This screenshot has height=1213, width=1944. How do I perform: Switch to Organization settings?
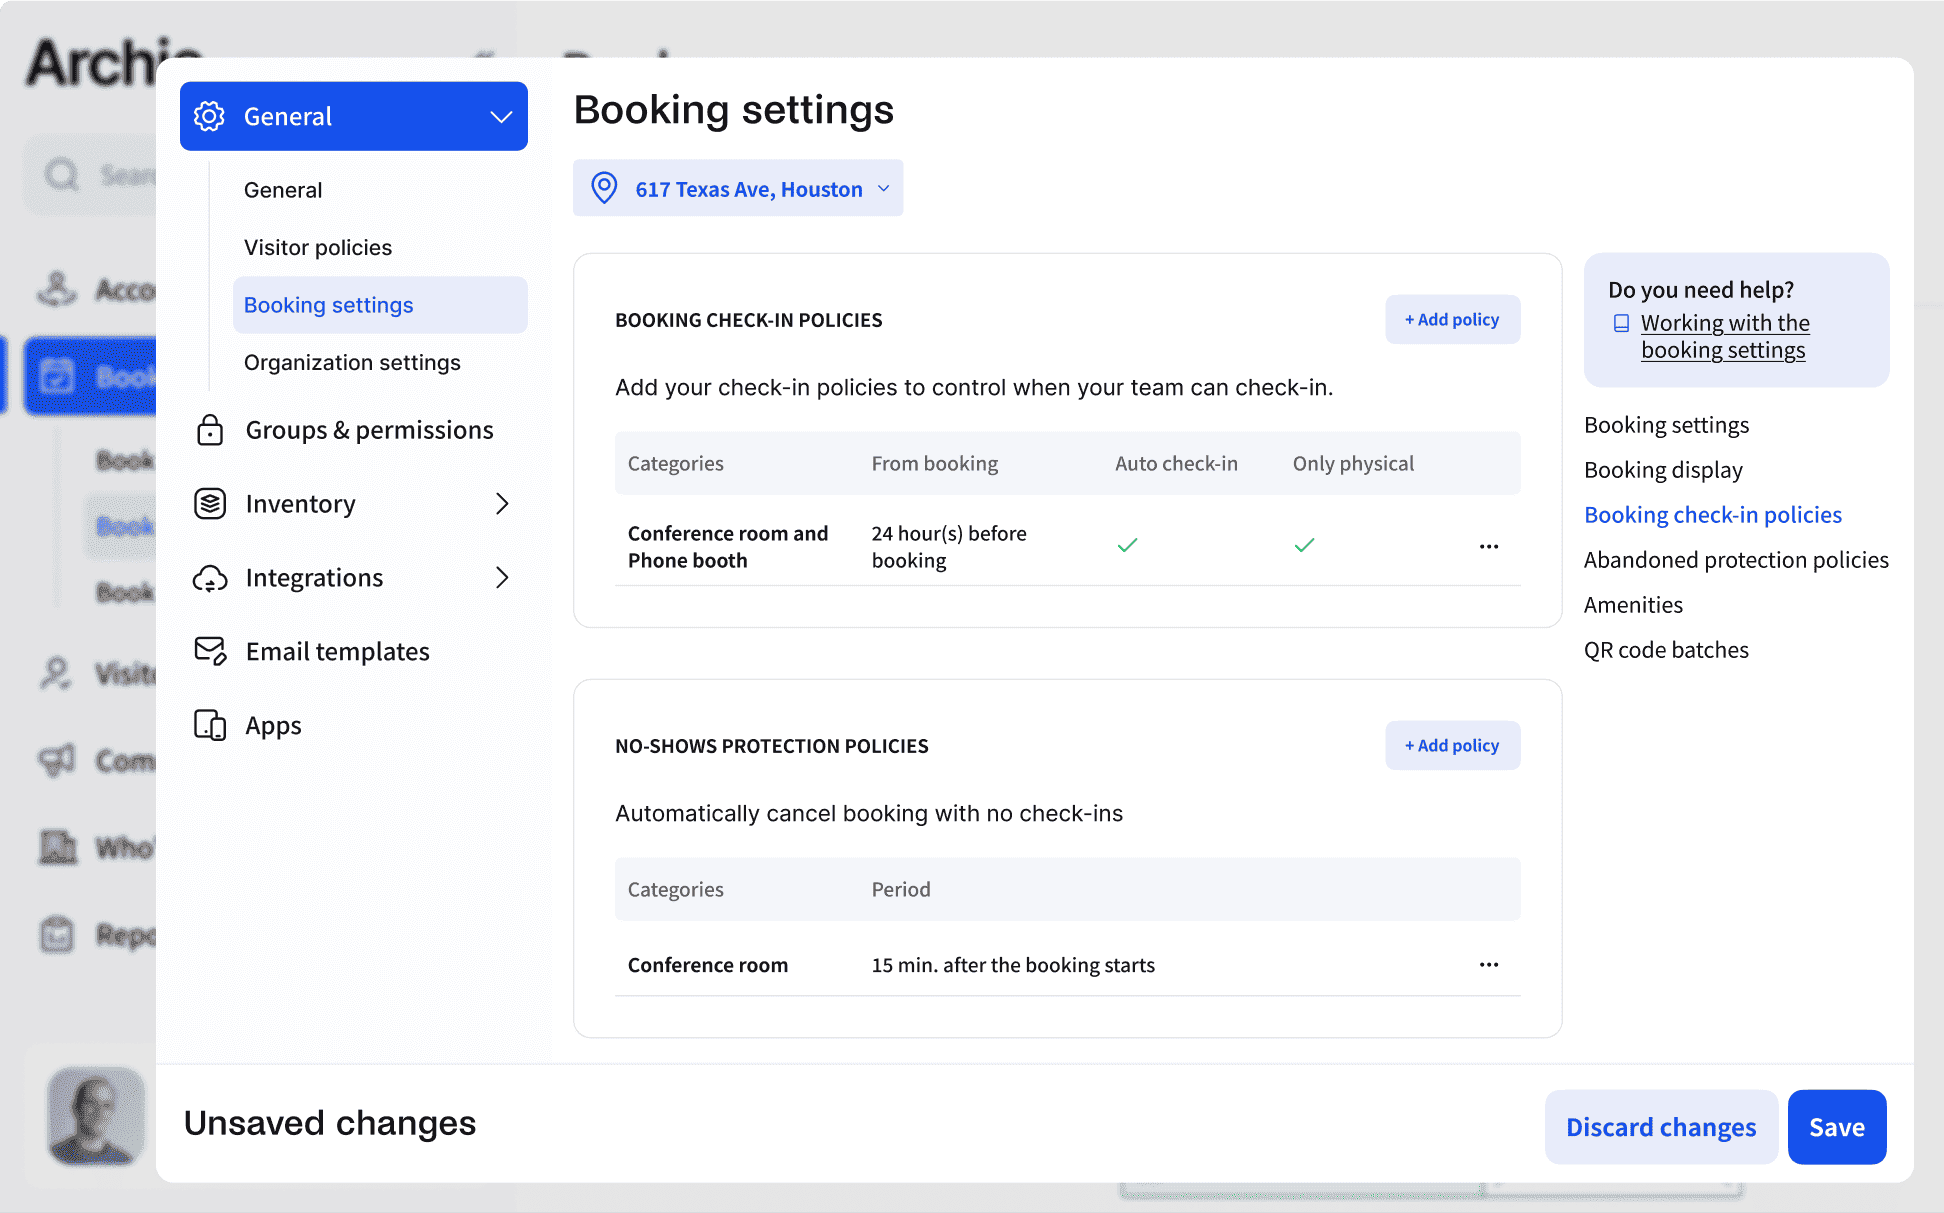pos(351,362)
